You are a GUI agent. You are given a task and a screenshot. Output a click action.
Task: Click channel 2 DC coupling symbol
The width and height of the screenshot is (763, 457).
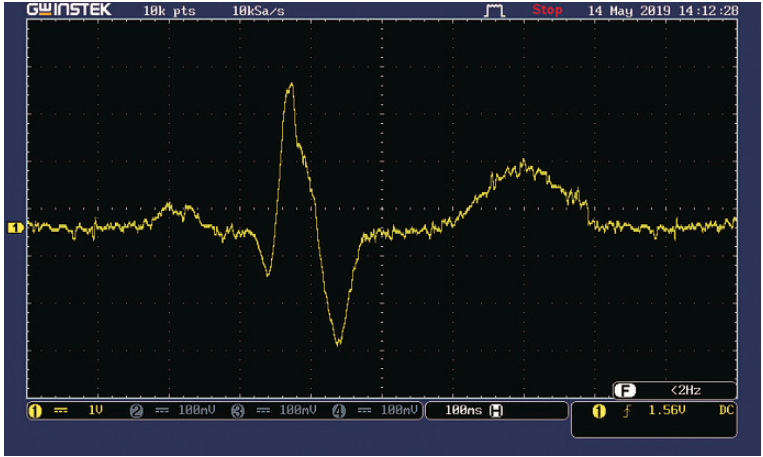tap(162, 411)
